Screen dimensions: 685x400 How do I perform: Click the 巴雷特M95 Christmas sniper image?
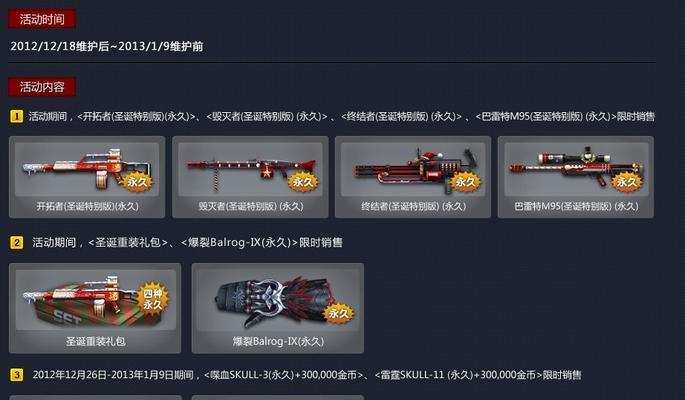tap(576, 169)
